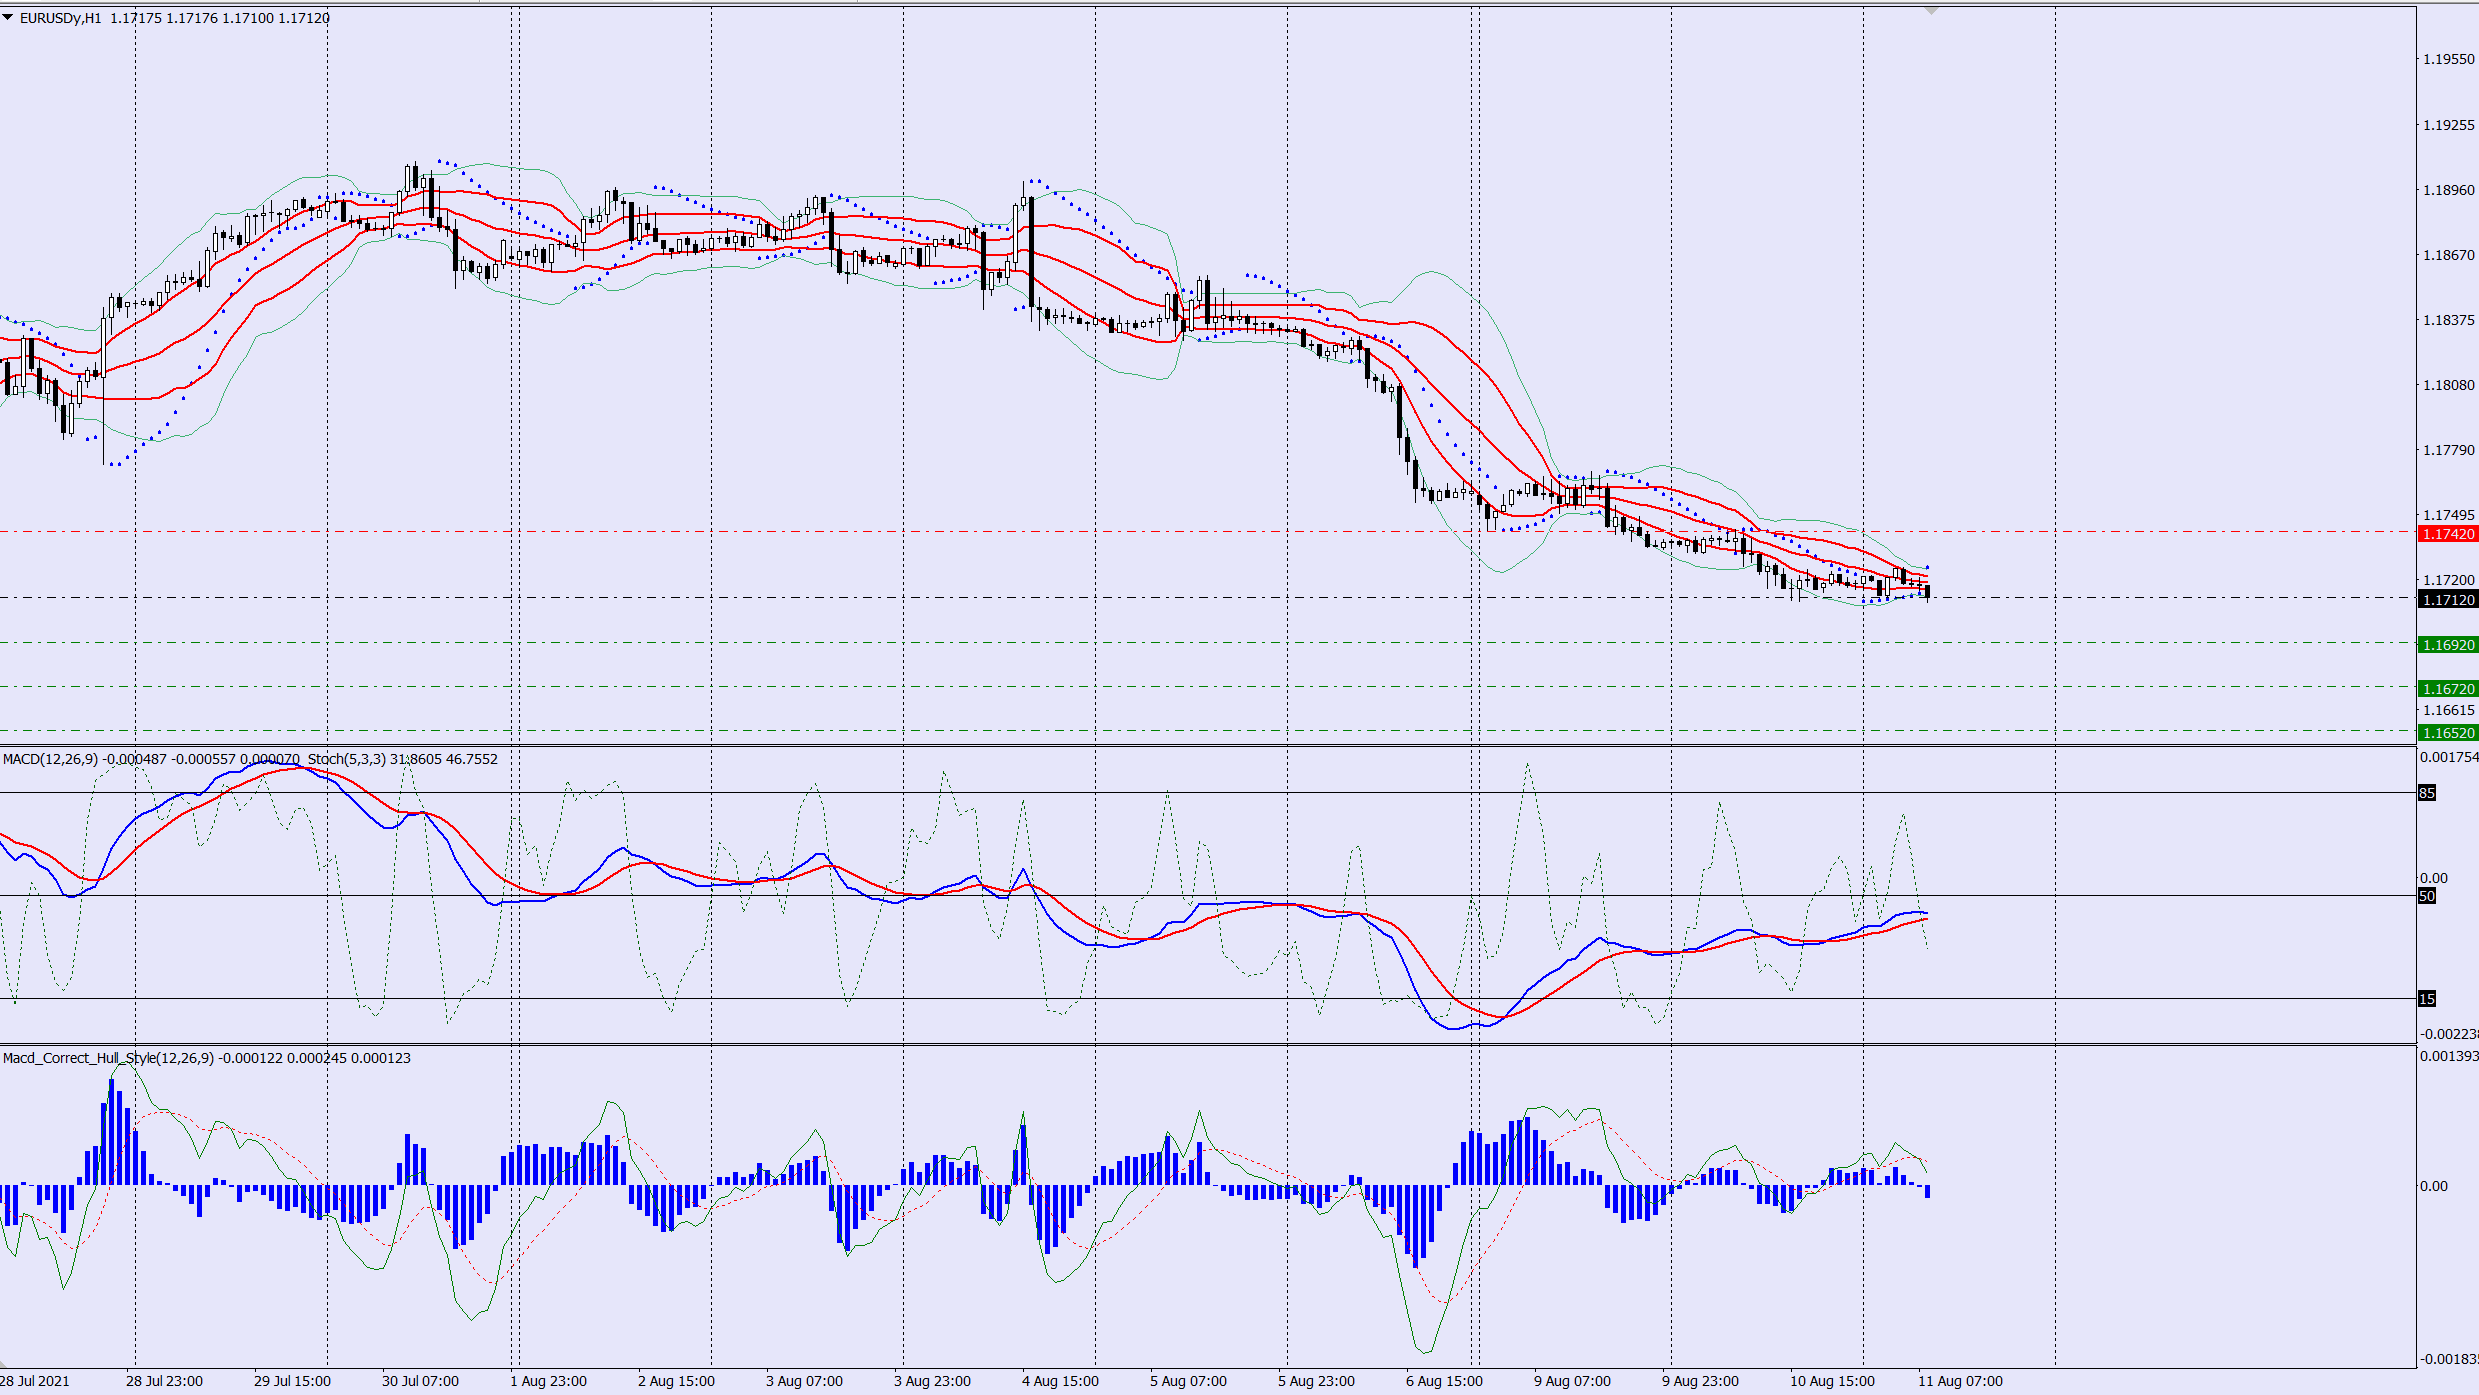Viewport: 2479px width, 1395px height.
Task: Click OHLC values 1.17175 1.17176 1.17100 1.17120
Action: point(219,18)
